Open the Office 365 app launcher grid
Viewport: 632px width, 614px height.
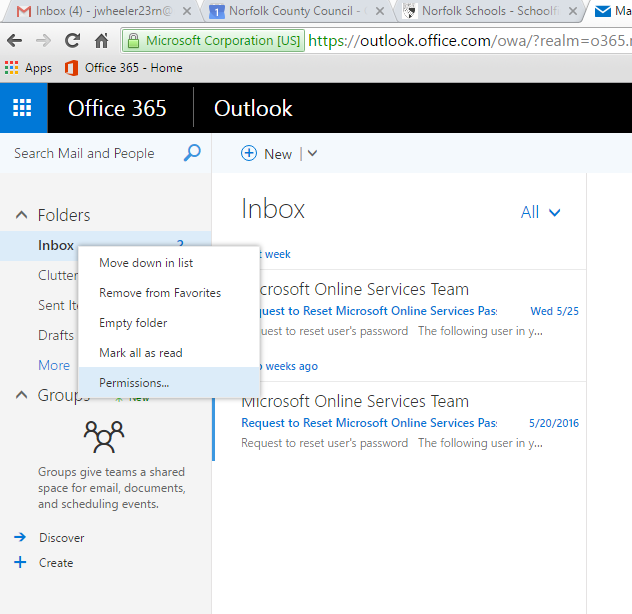click(22, 108)
